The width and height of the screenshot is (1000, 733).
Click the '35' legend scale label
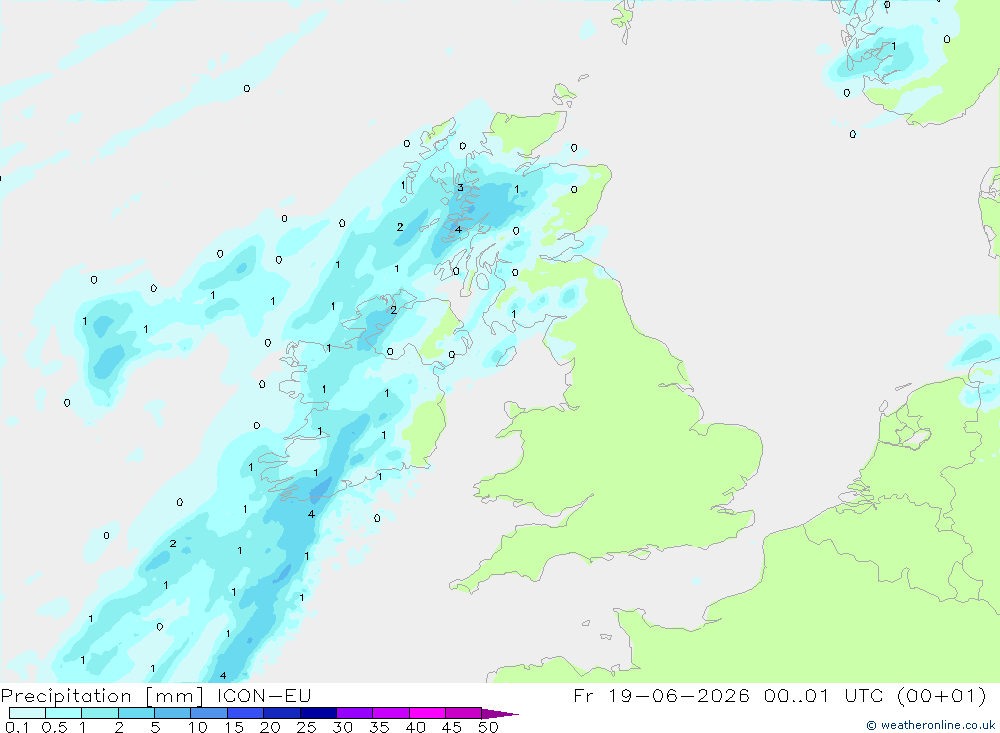click(379, 727)
